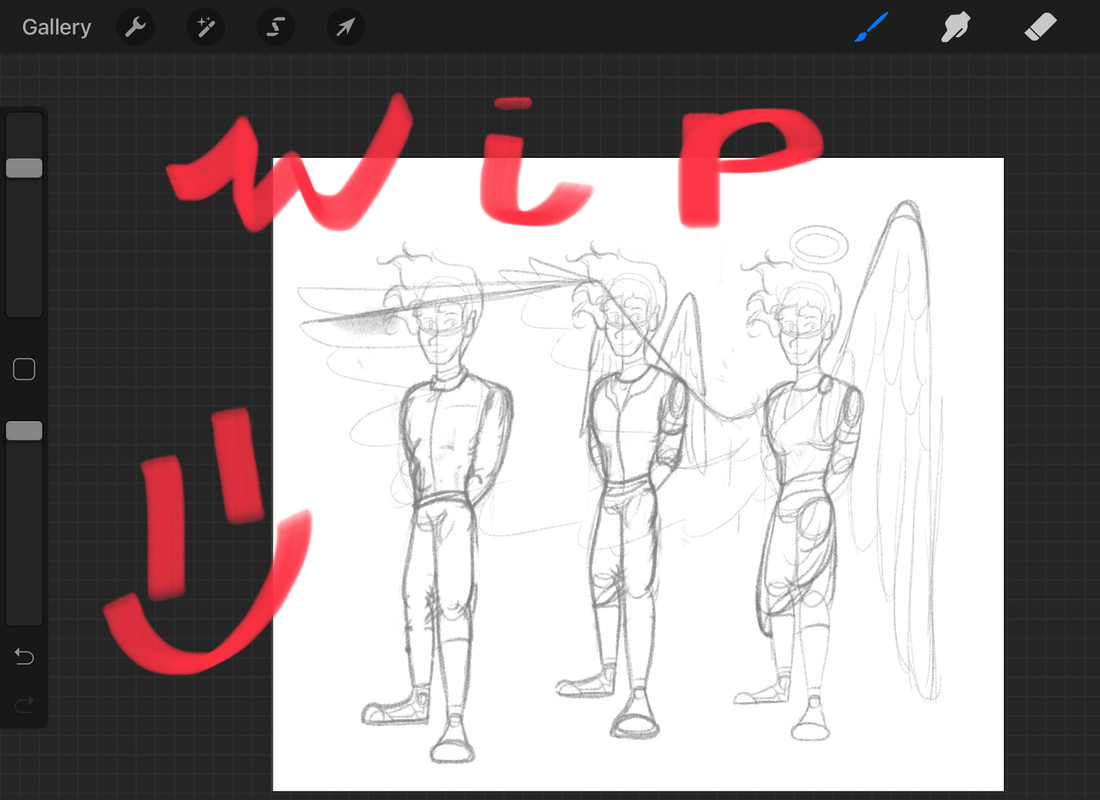Open the Actions wrench menu
Image resolution: width=1100 pixels, height=800 pixels.
pyautogui.click(x=135, y=27)
